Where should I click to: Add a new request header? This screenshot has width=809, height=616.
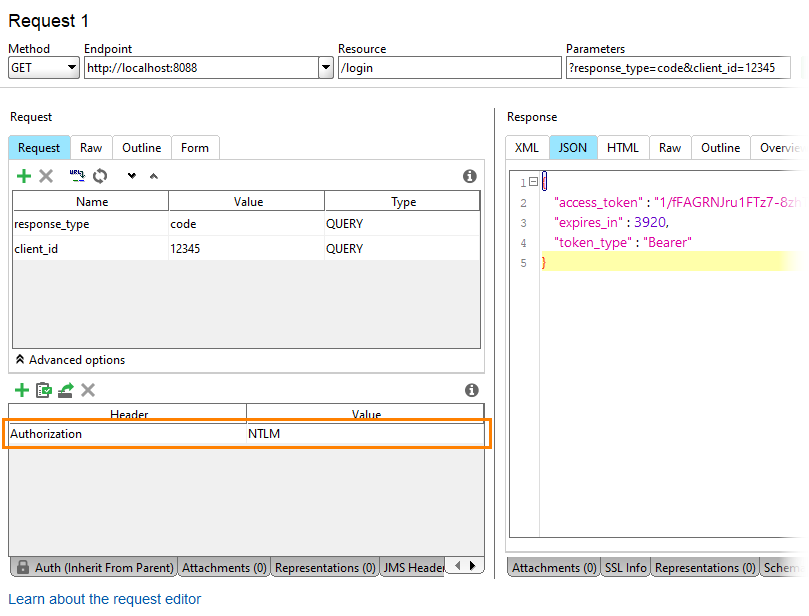[21, 390]
